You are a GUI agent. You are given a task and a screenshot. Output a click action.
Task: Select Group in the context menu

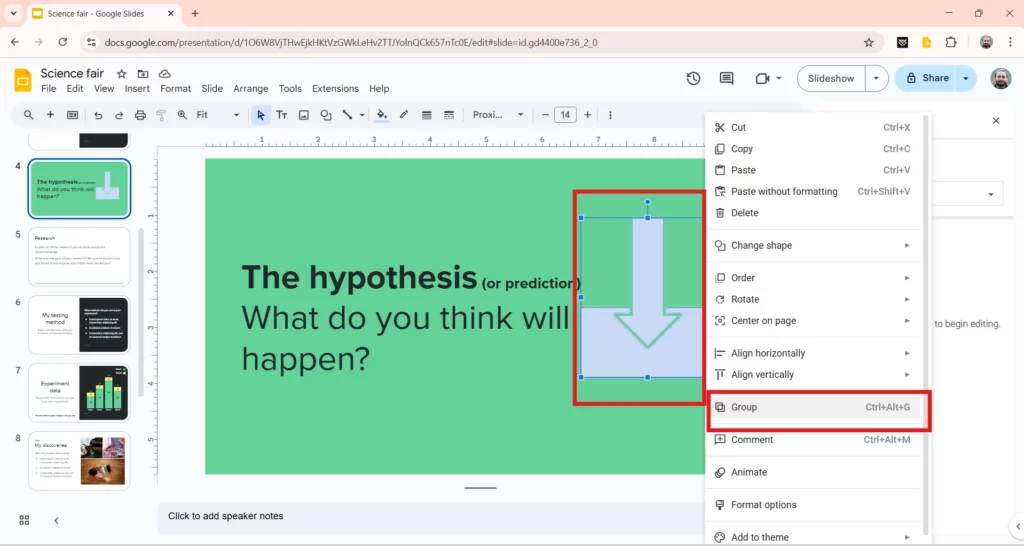tap(744, 407)
